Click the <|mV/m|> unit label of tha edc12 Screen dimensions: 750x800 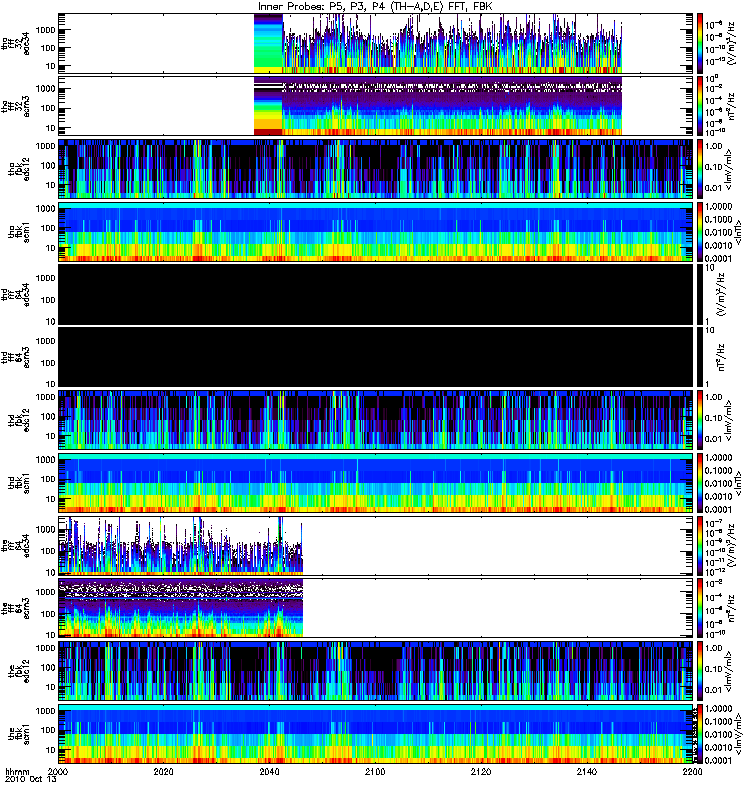click(729, 169)
